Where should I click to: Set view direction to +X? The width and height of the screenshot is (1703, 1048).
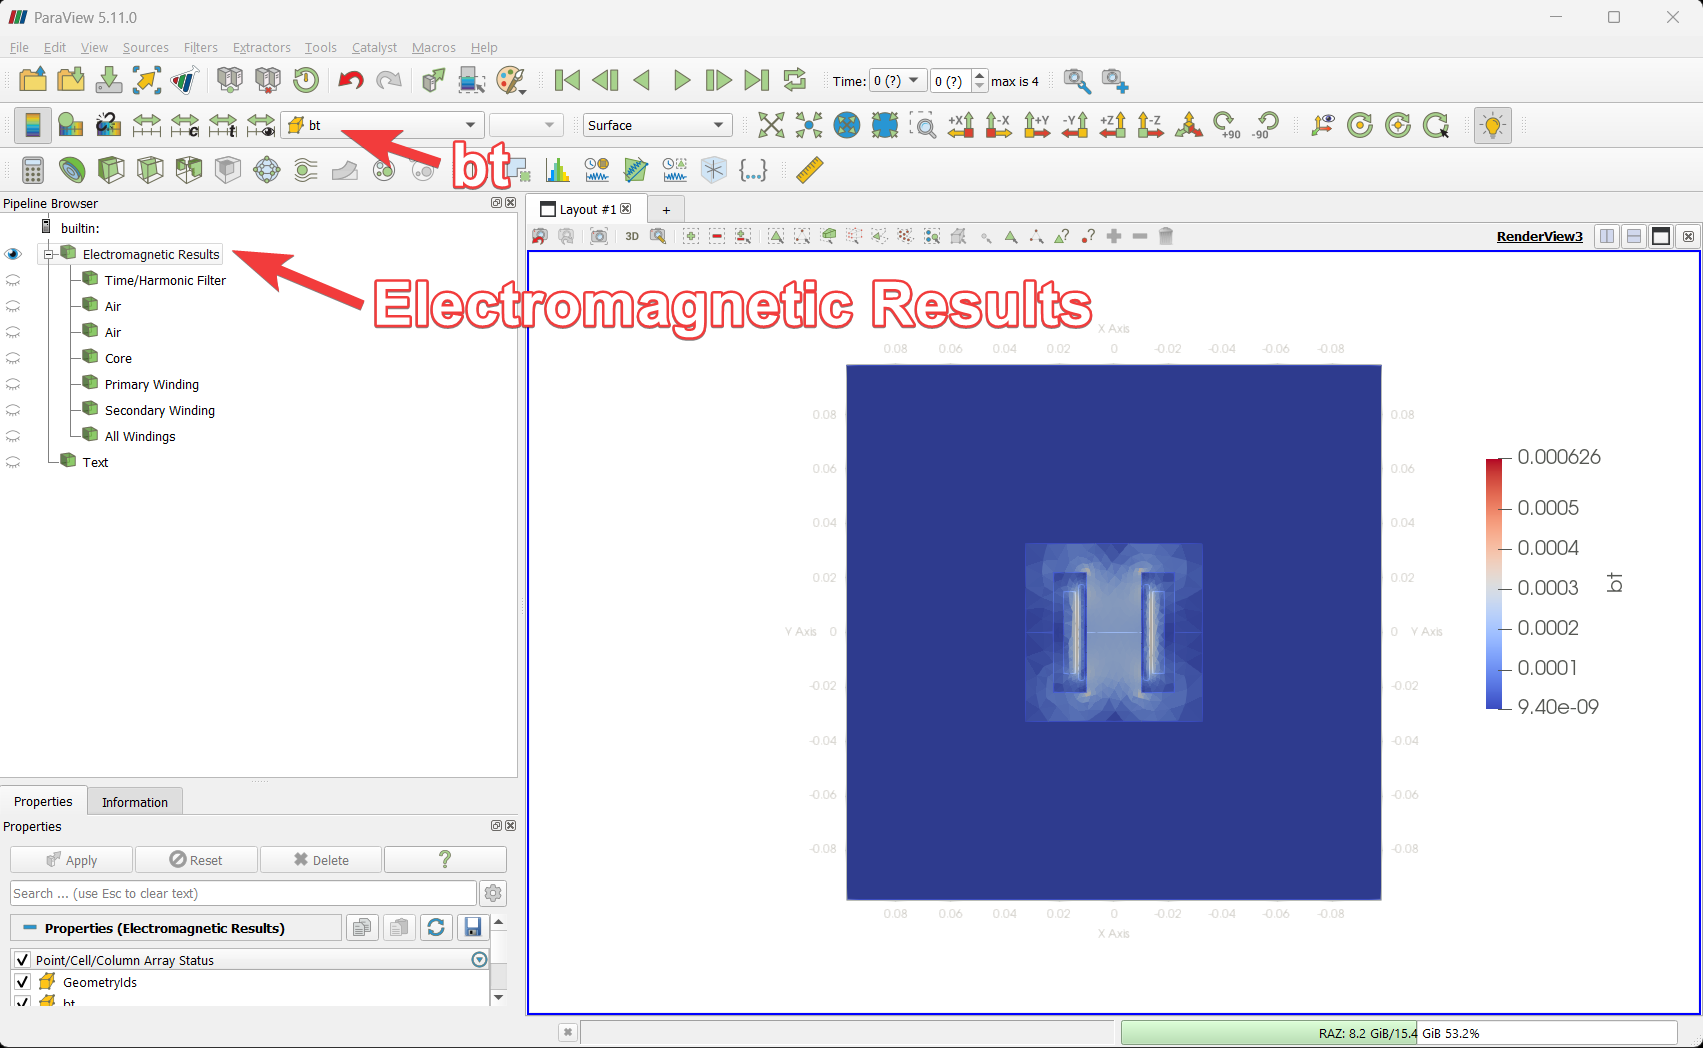pos(961,125)
